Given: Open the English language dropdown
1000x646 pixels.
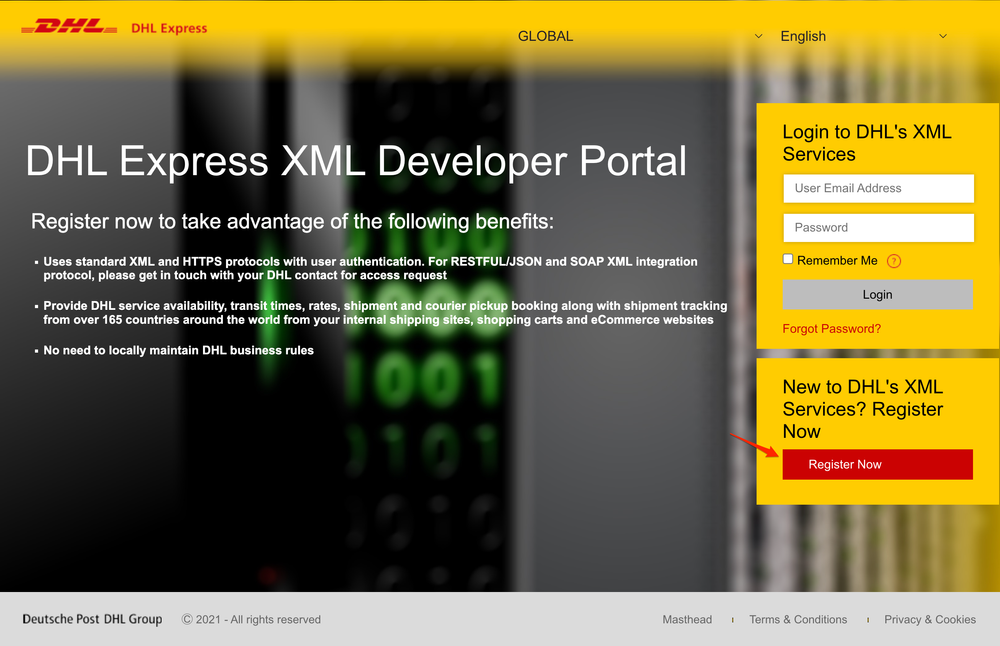Looking at the screenshot, I should (x=803, y=36).
